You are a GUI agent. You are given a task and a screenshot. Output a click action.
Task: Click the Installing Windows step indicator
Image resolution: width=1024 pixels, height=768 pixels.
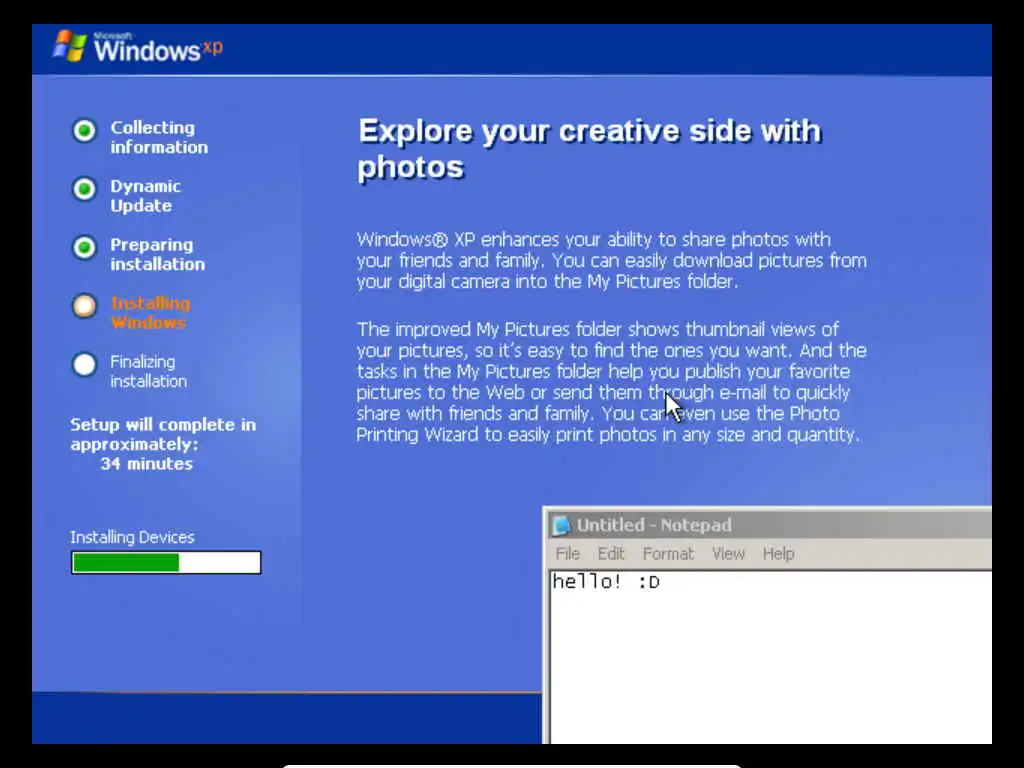[x=84, y=306]
